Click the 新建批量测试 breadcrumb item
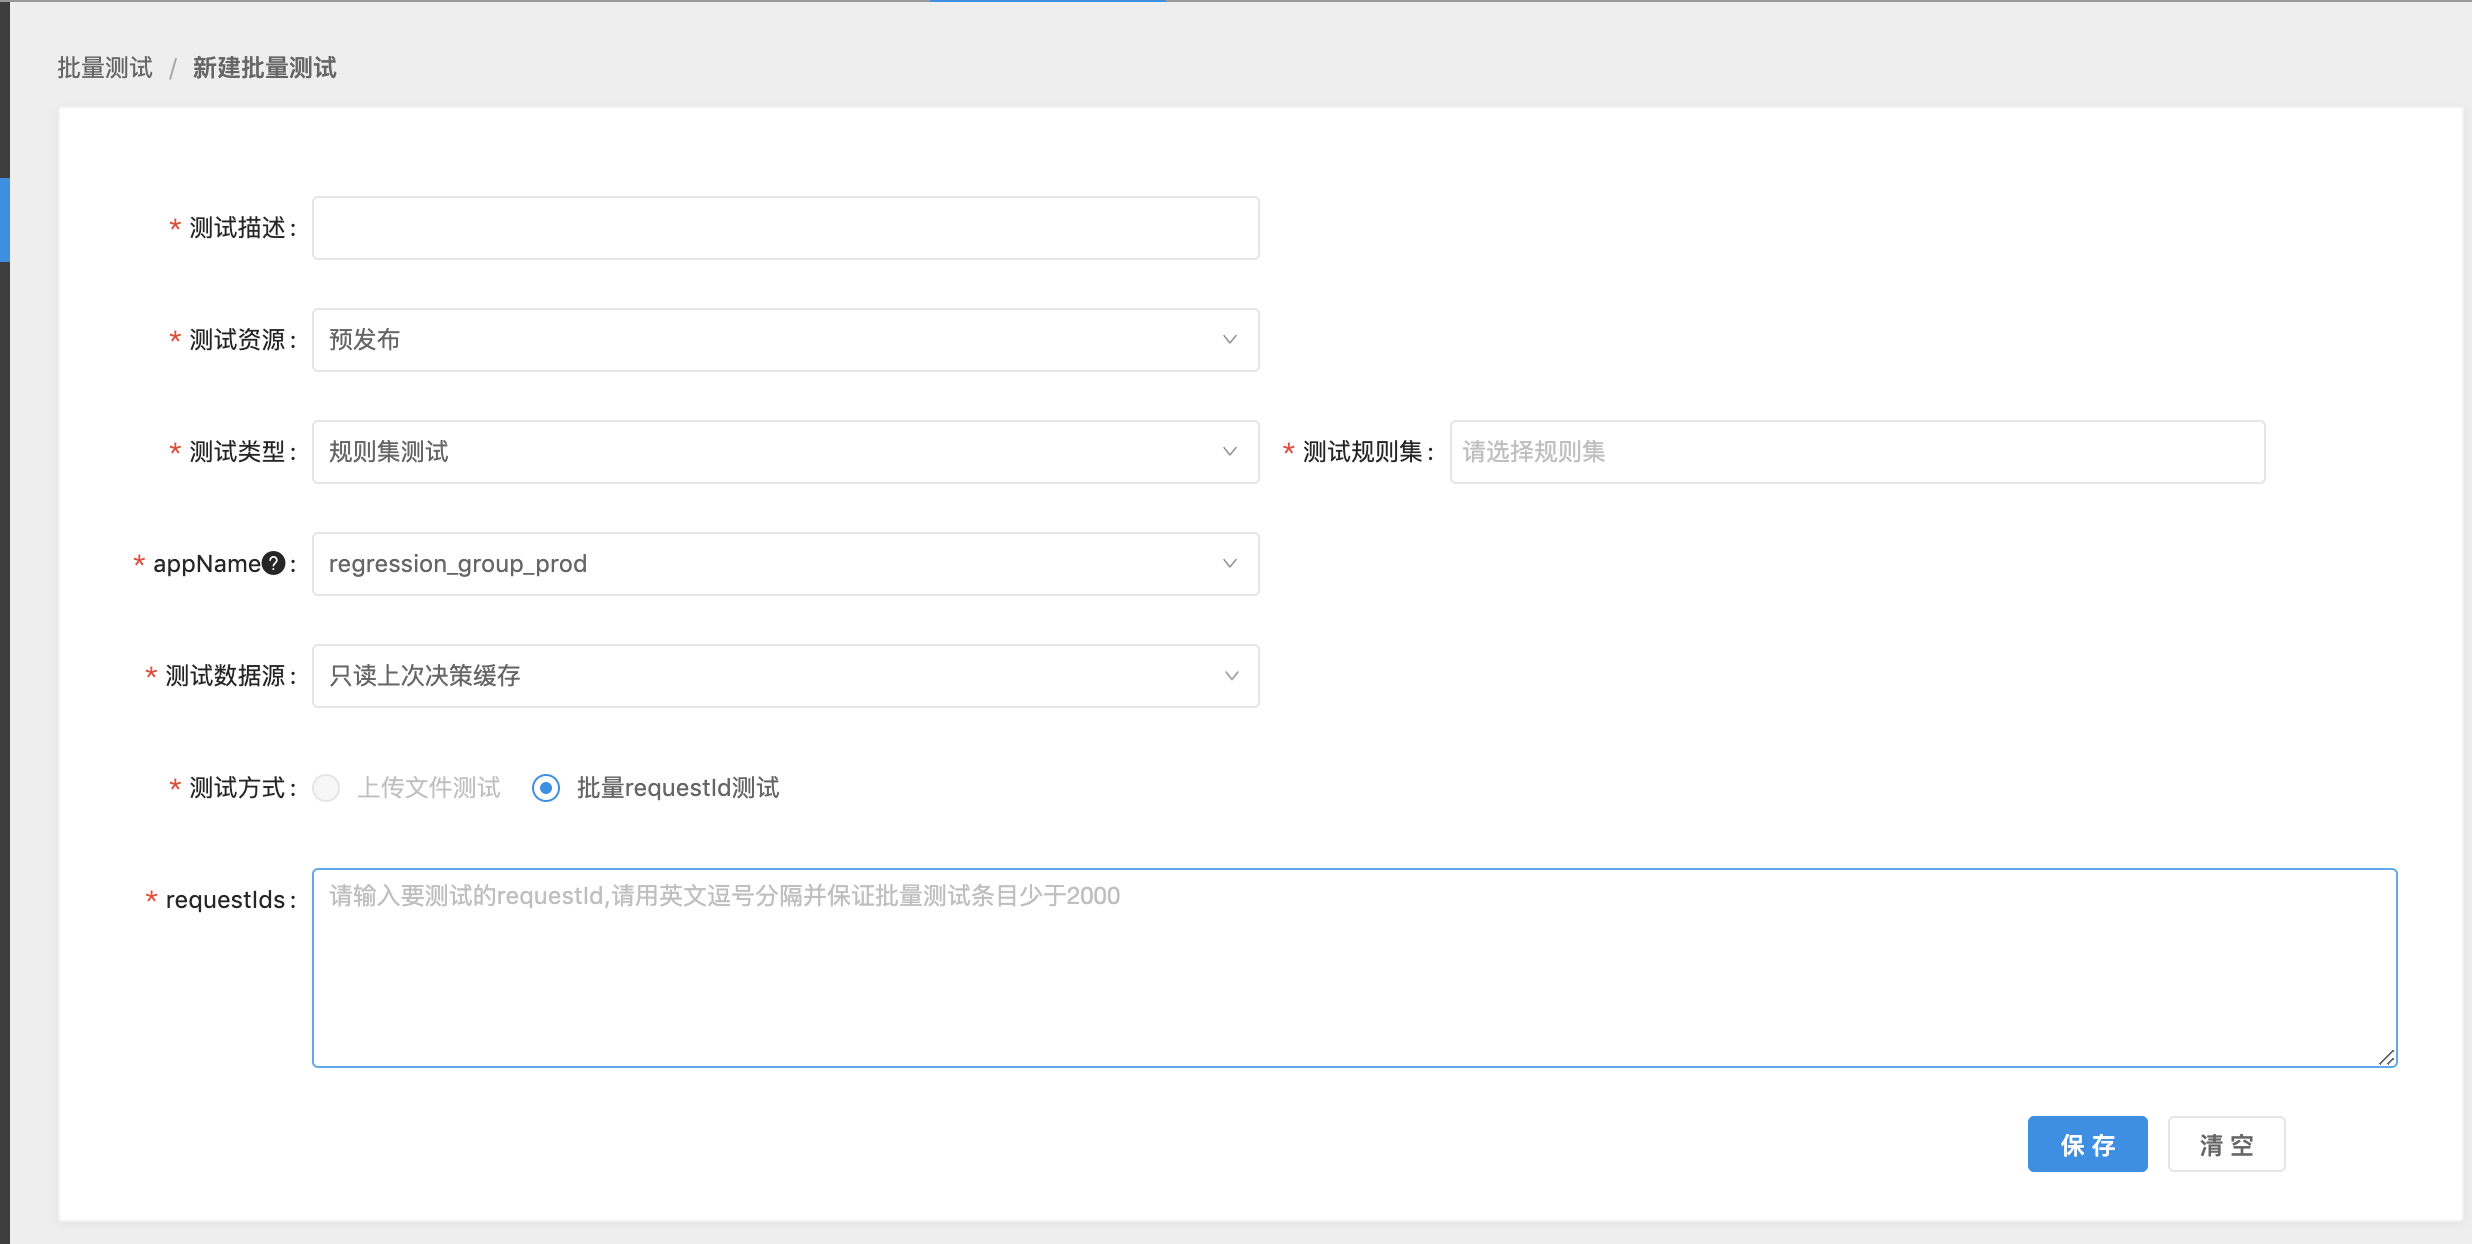The image size is (2472, 1244). tap(264, 68)
